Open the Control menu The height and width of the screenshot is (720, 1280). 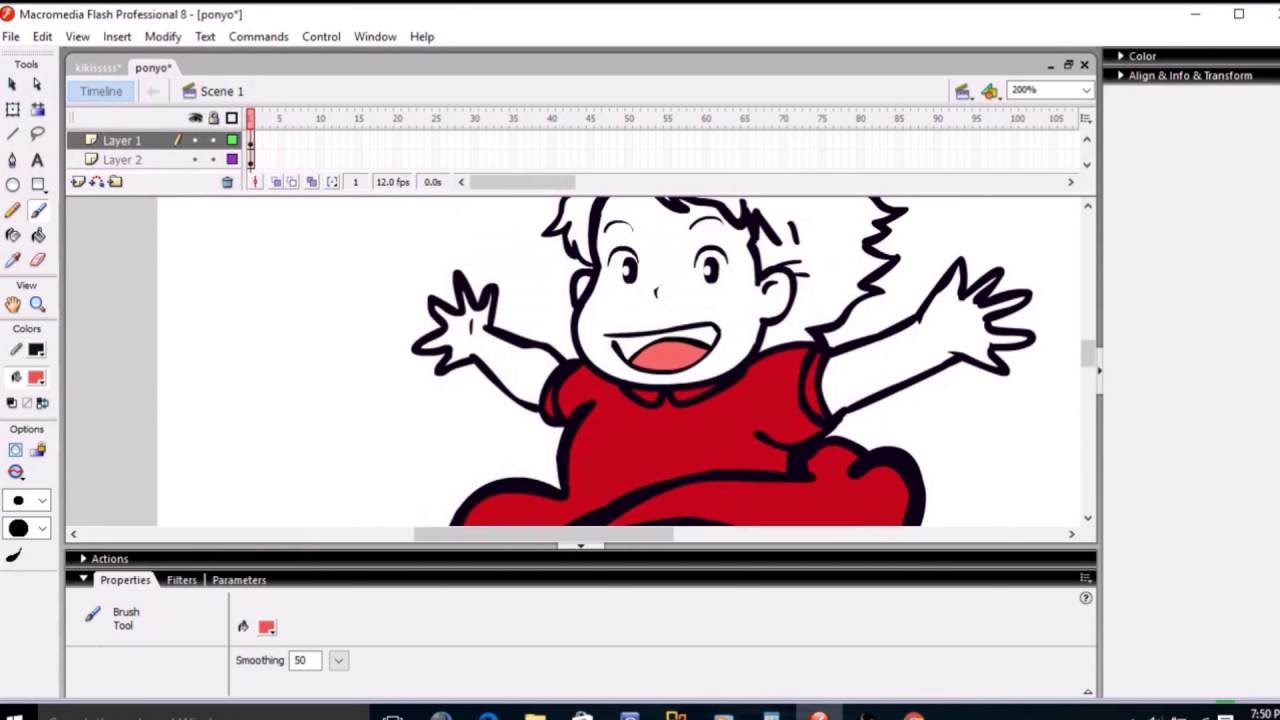click(321, 37)
